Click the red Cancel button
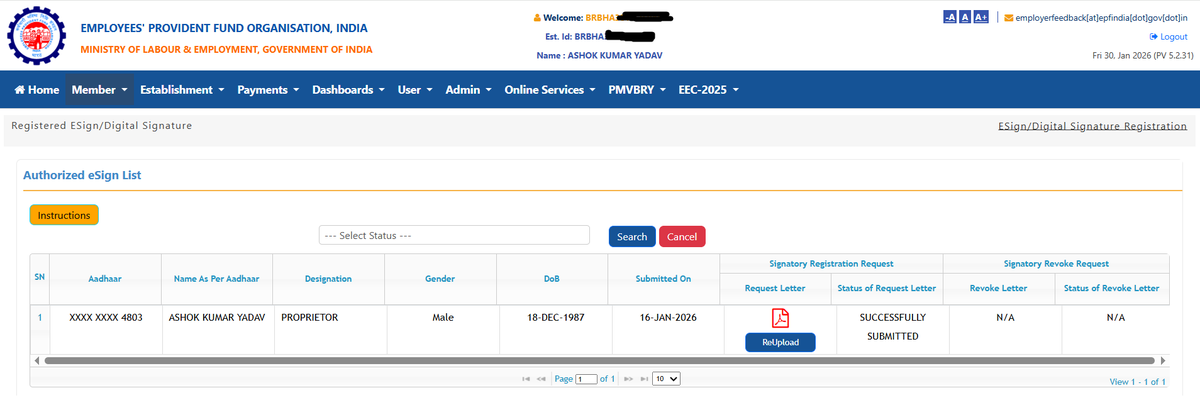Viewport: 1200px width, 405px height. point(682,237)
